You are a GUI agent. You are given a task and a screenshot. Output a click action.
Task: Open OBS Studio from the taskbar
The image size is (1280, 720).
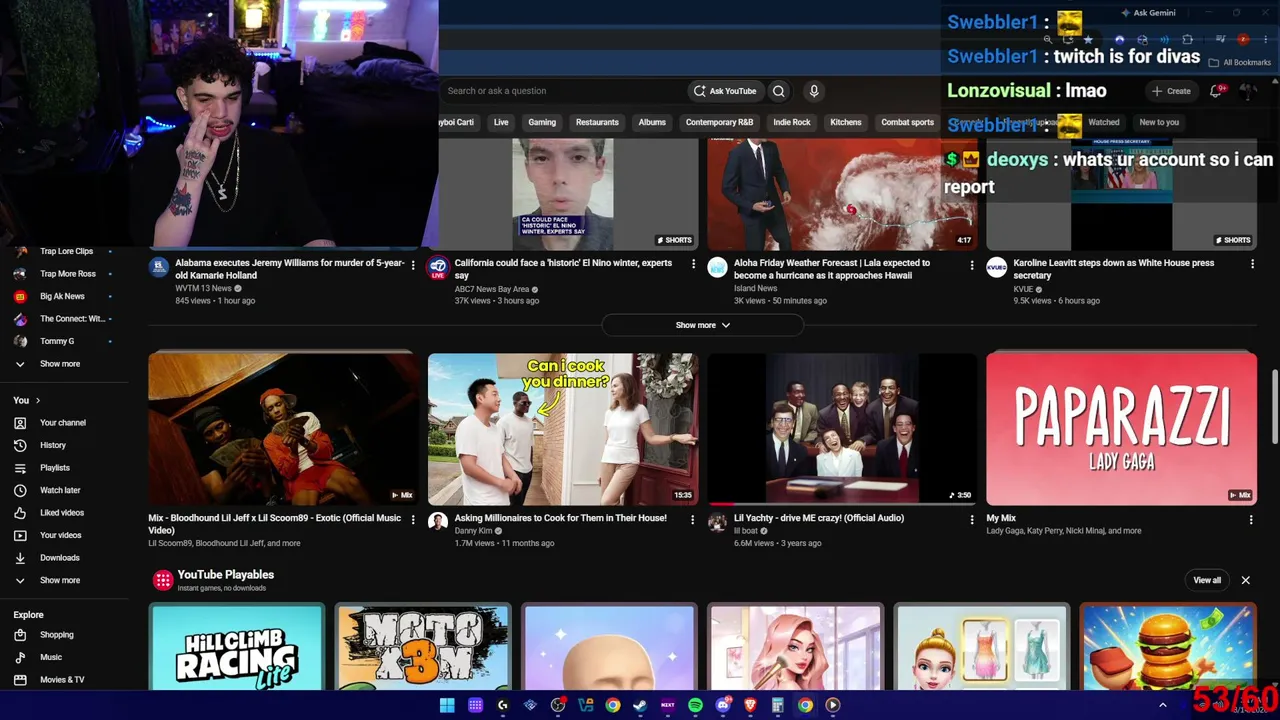(x=558, y=705)
